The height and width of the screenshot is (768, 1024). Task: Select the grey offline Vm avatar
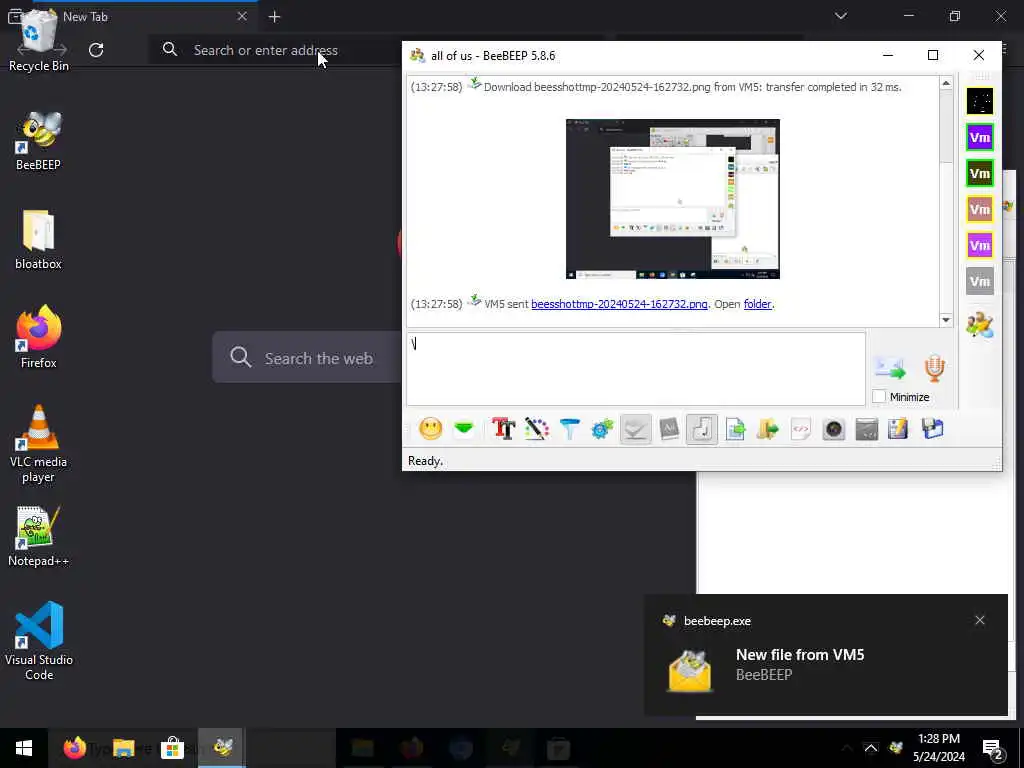coord(980,281)
